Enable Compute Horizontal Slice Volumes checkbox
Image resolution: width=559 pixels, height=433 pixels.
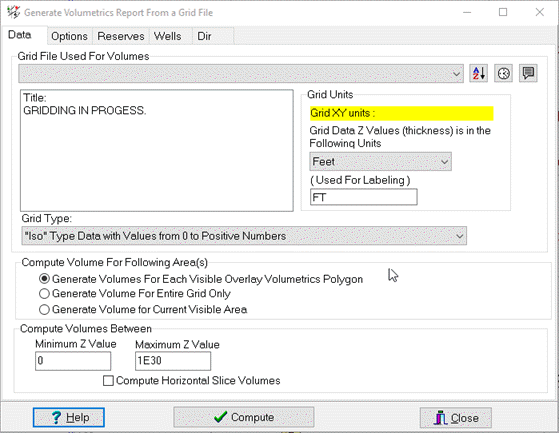point(108,381)
